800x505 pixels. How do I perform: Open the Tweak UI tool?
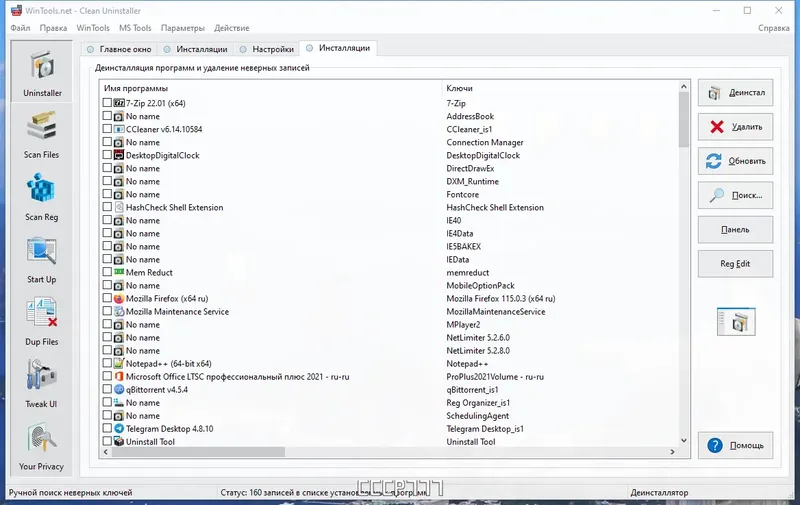(x=42, y=384)
